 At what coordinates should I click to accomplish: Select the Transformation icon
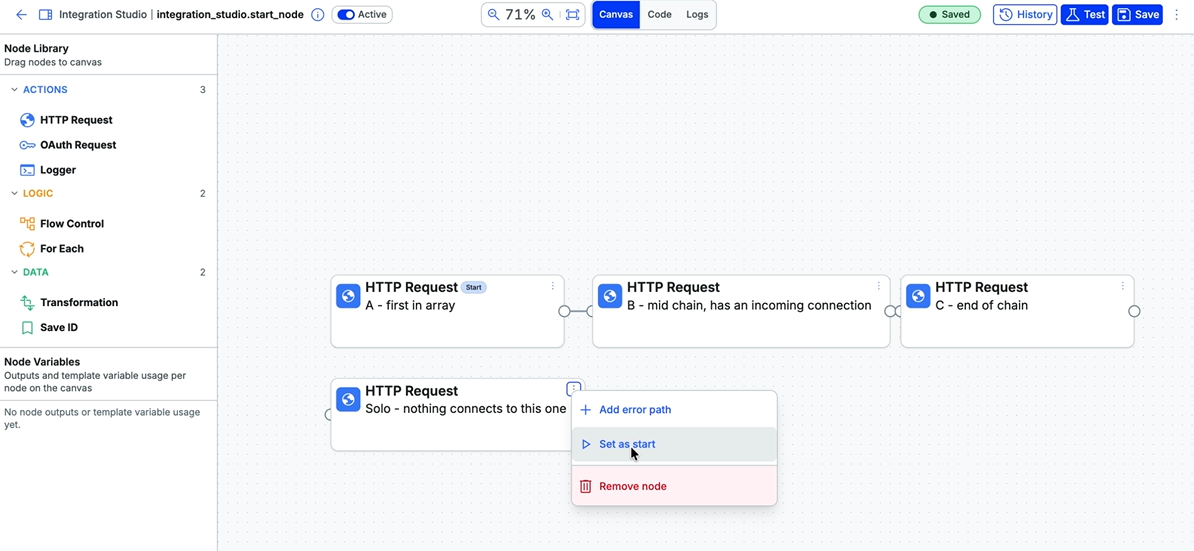27,303
